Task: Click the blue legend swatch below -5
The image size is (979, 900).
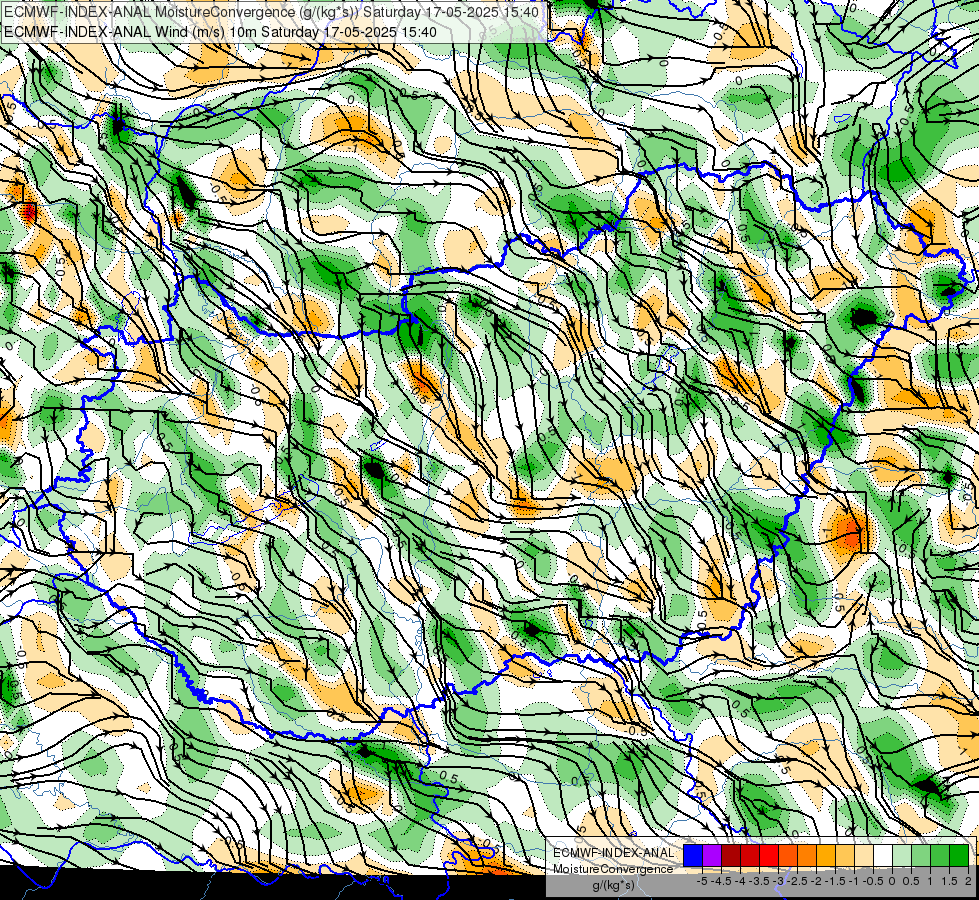Action: pos(693,855)
